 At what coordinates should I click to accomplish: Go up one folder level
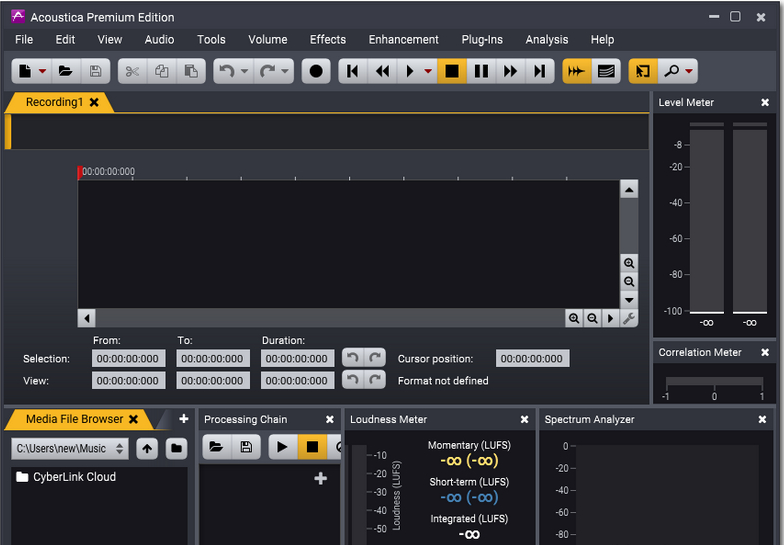tap(147, 448)
